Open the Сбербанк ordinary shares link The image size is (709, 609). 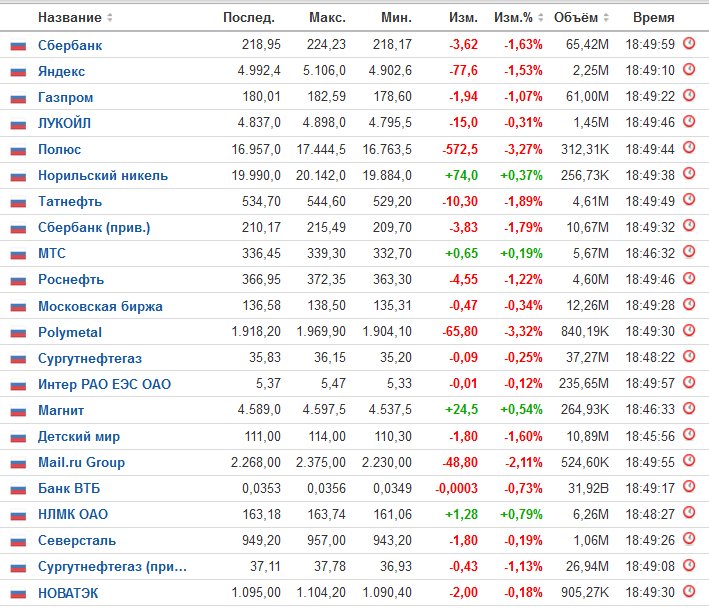[70, 45]
